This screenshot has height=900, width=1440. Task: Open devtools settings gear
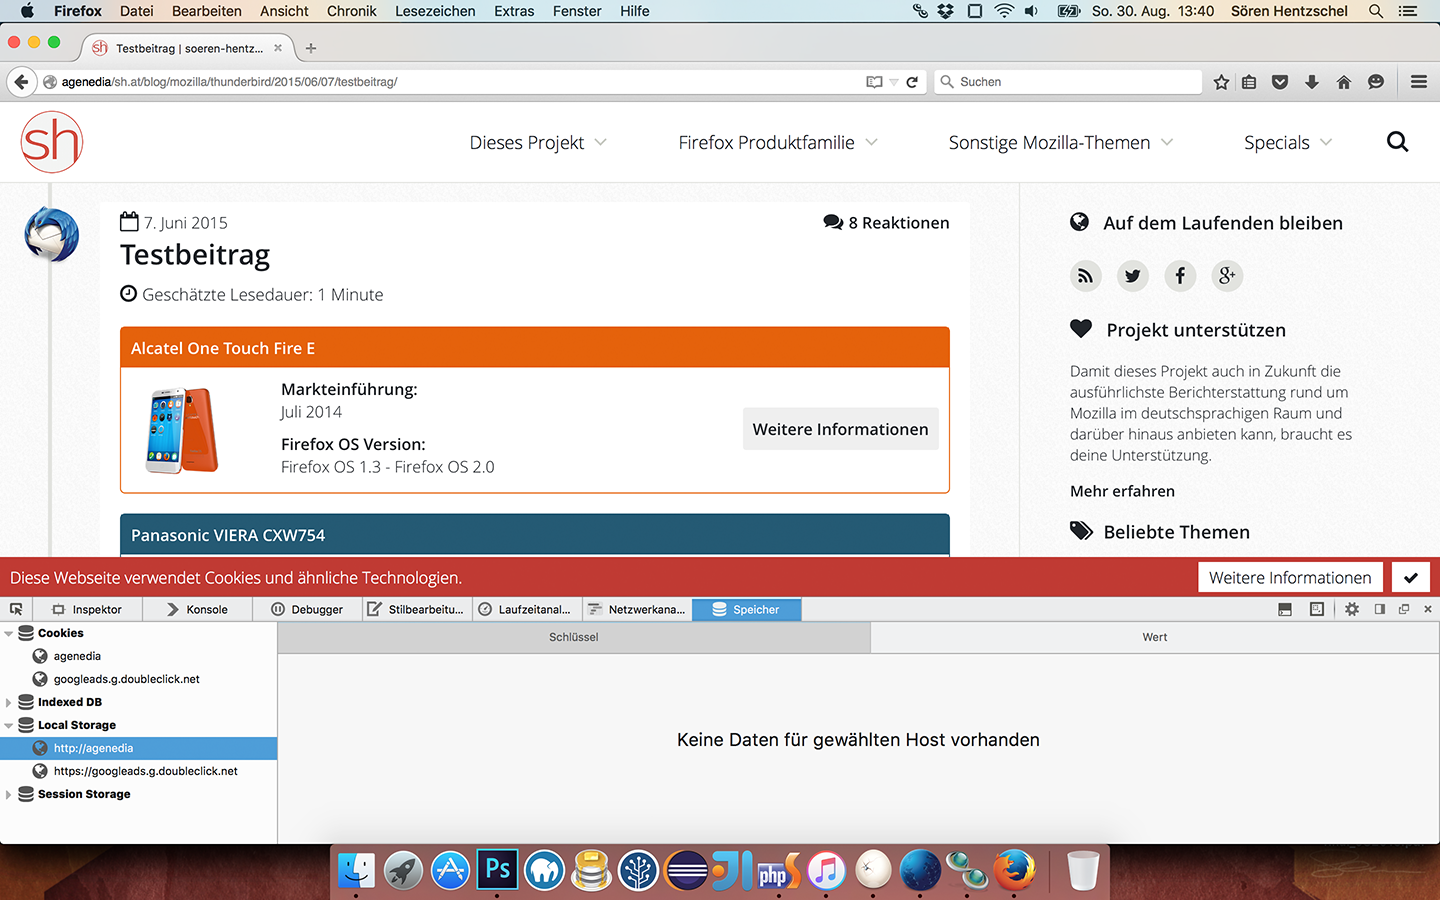(1352, 609)
